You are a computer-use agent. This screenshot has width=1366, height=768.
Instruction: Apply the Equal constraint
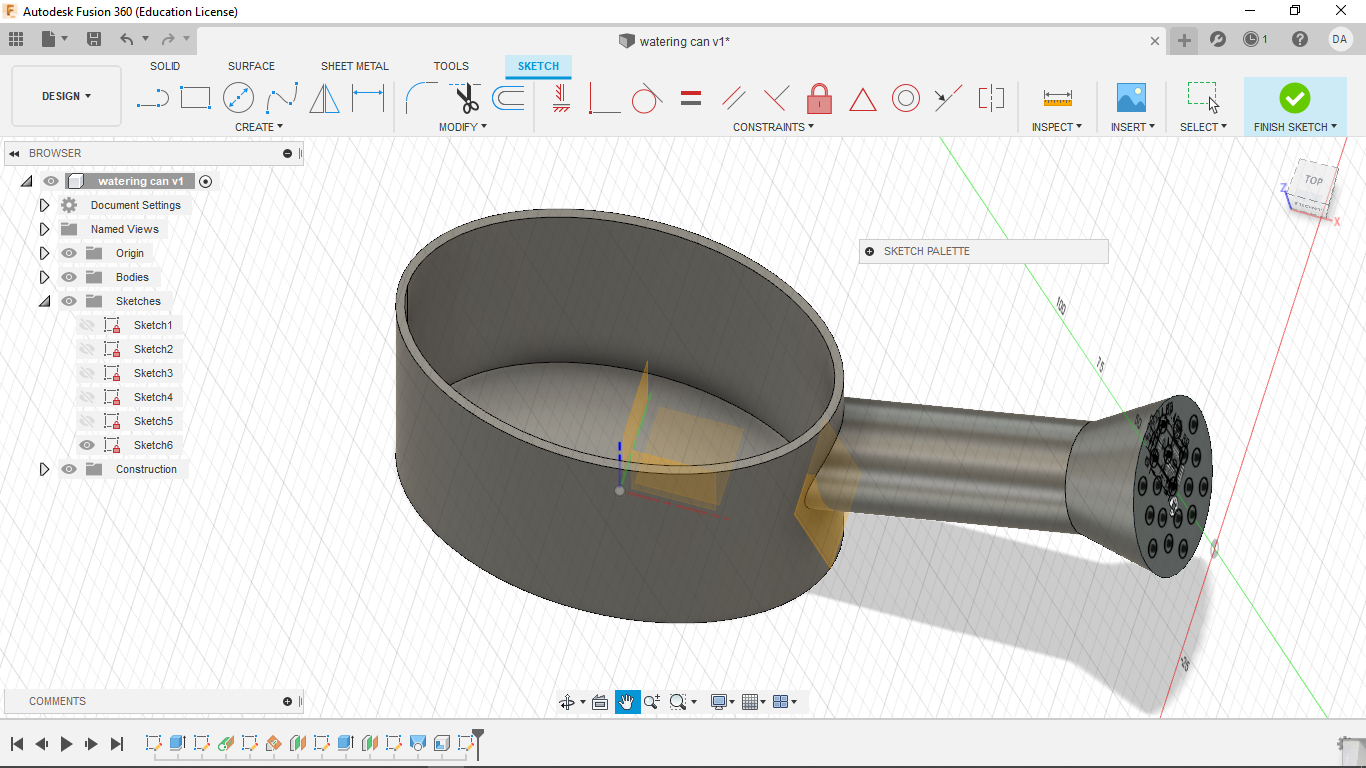pyautogui.click(x=690, y=98)
